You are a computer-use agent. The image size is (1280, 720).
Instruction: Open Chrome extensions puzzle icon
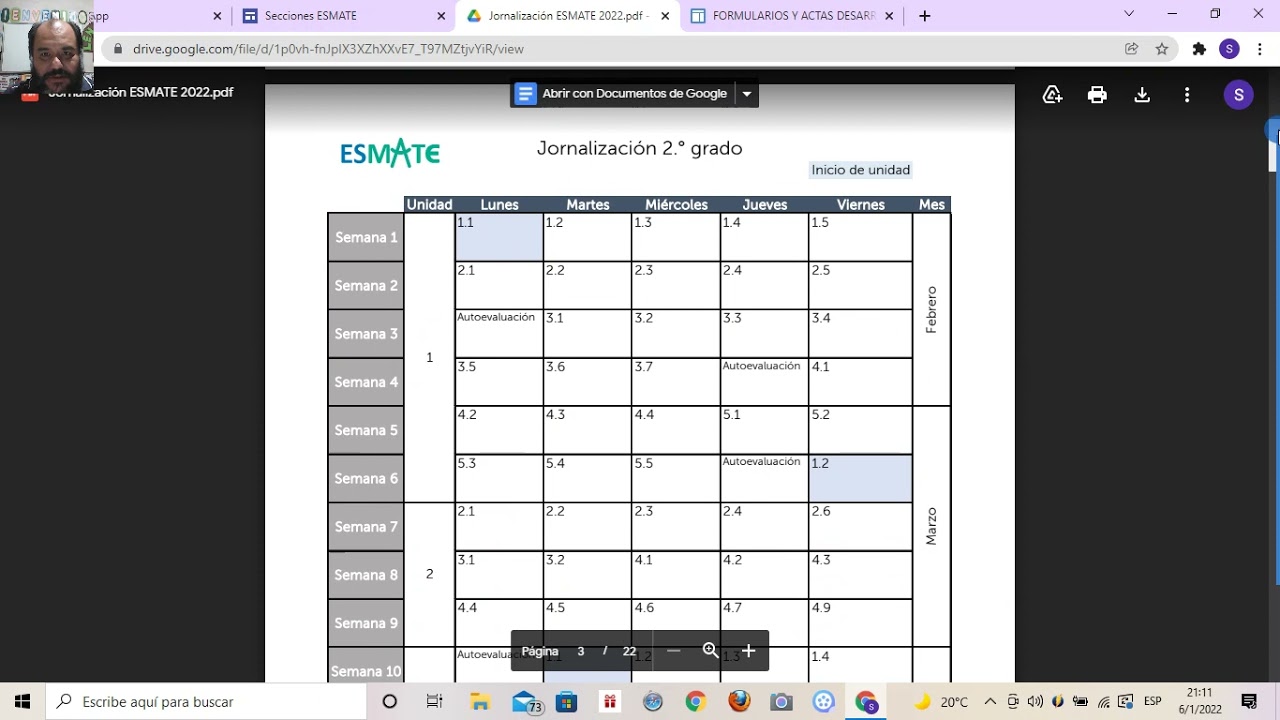1199,48
